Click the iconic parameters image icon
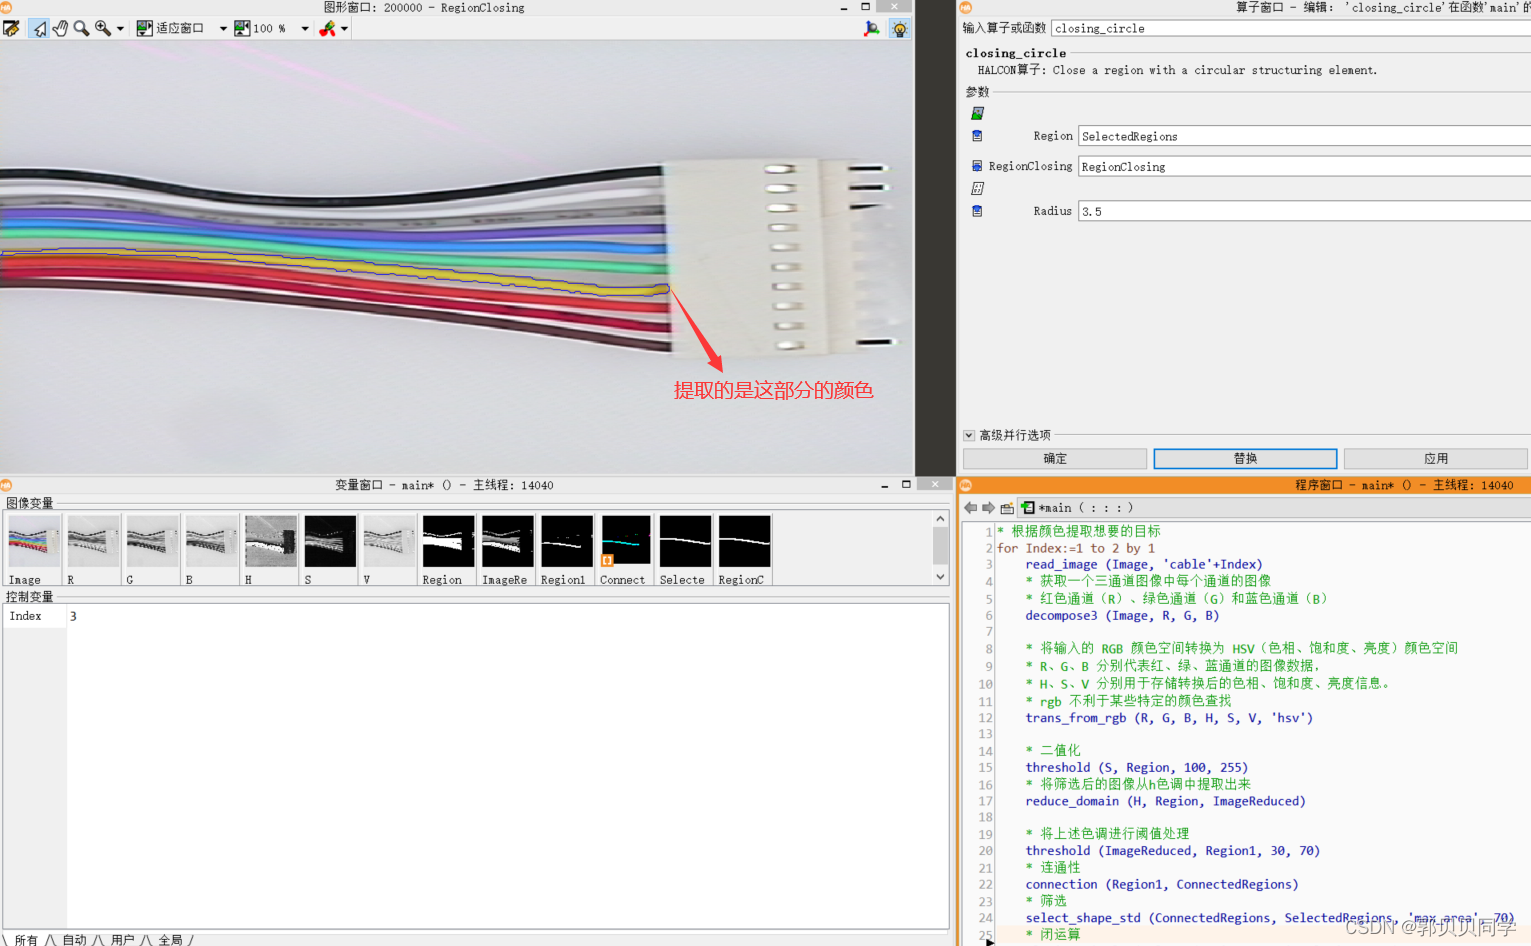The height and width of the screenshot is (946, 1531). (x=977, y=113)
